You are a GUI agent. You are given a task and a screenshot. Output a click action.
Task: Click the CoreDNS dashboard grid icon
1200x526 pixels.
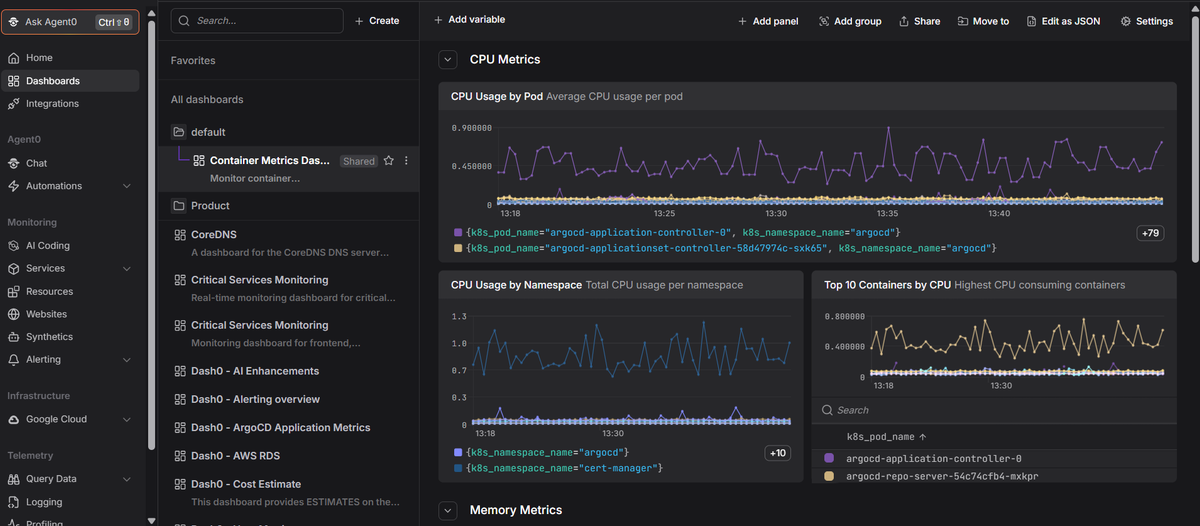coord(180,235)
